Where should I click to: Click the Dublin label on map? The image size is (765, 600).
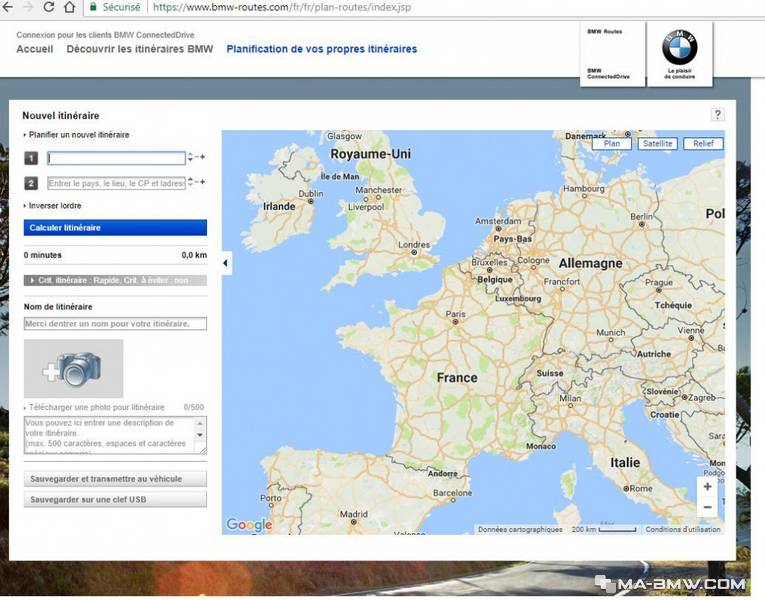(x=311, y=194)
